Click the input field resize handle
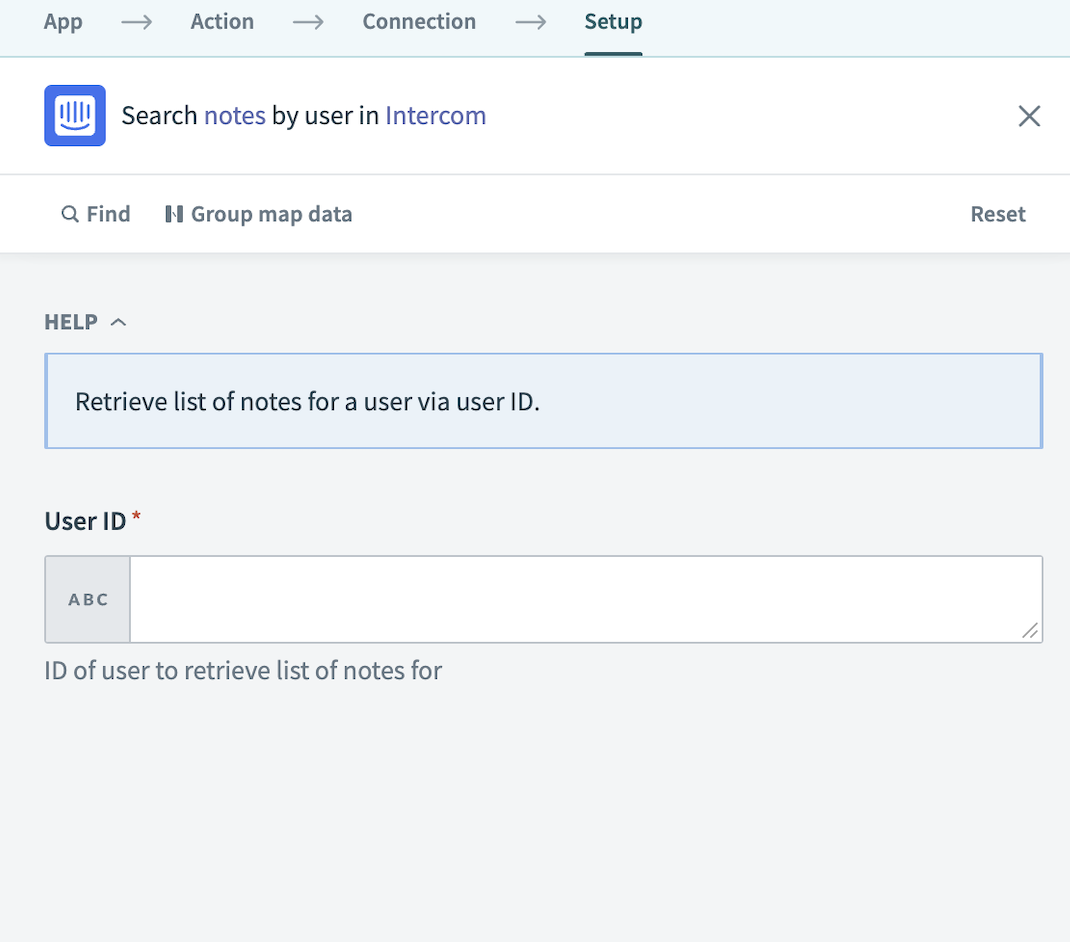This screenshot has height=942, width=1070. pos(1032,630)
